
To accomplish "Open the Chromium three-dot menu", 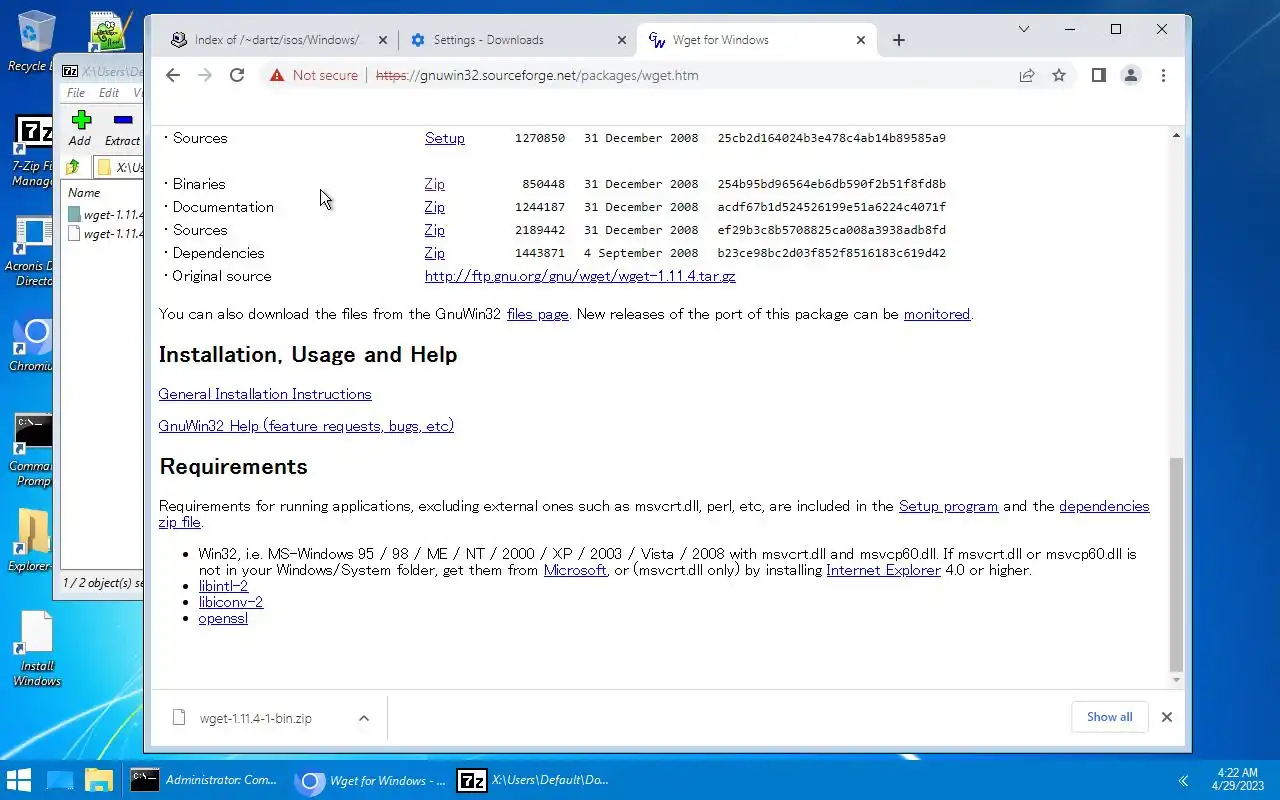I will [1163, 75].
